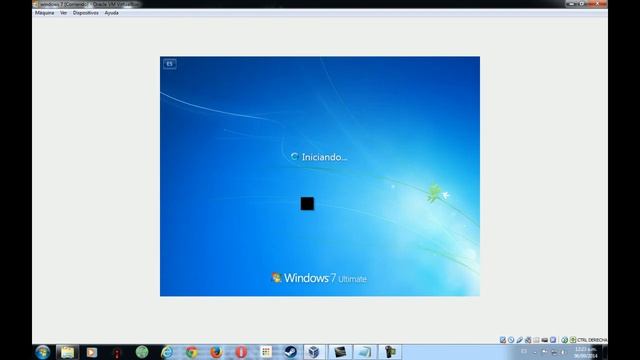Screen dimensions: 640x360
Task: Open Steam from the taskbar
Action: pos(291,352)
